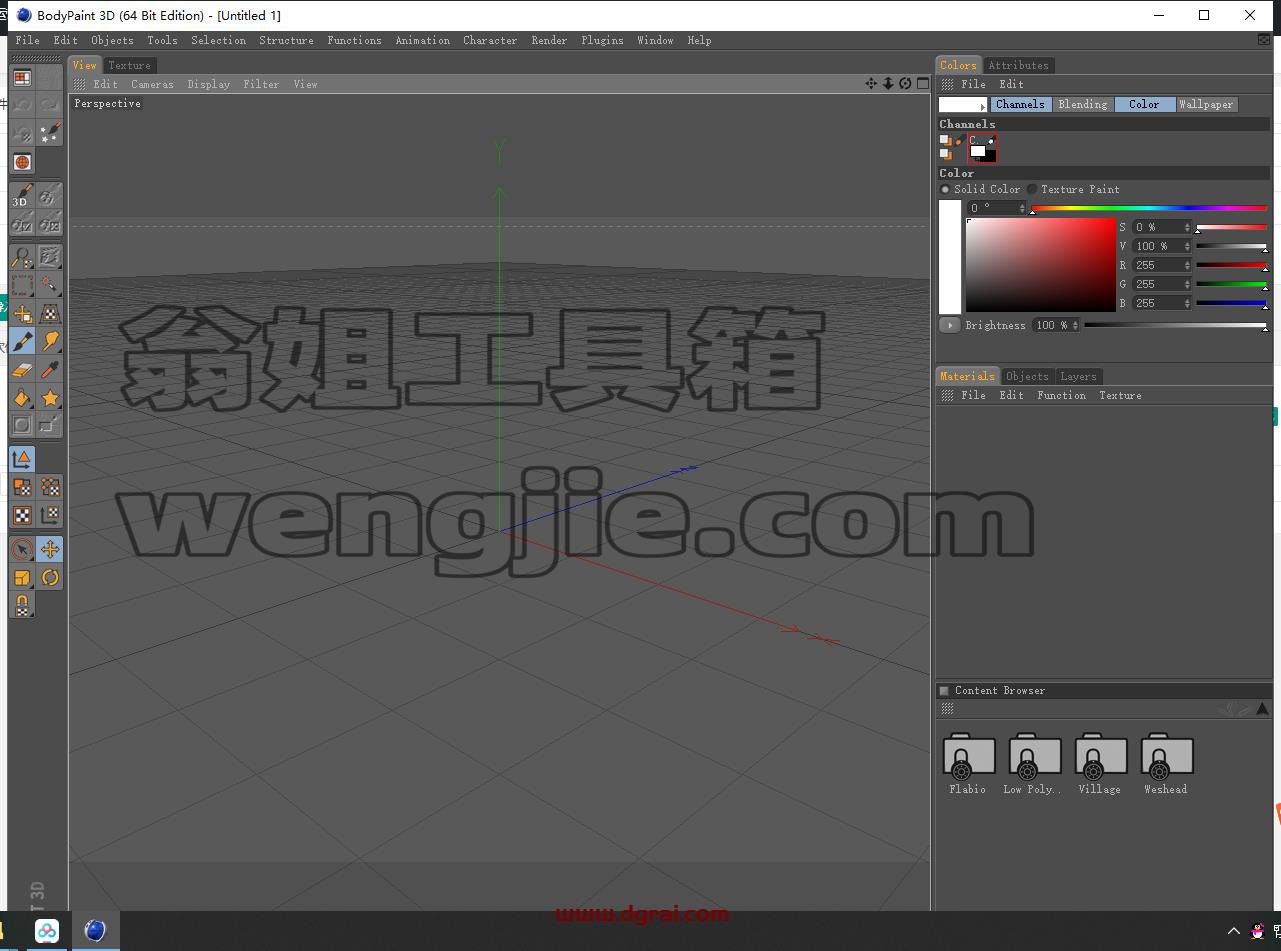The image size is (1281, 951).
Task: Toggle the Content Browser panel checkbox
Action: (x=944, y=691)
